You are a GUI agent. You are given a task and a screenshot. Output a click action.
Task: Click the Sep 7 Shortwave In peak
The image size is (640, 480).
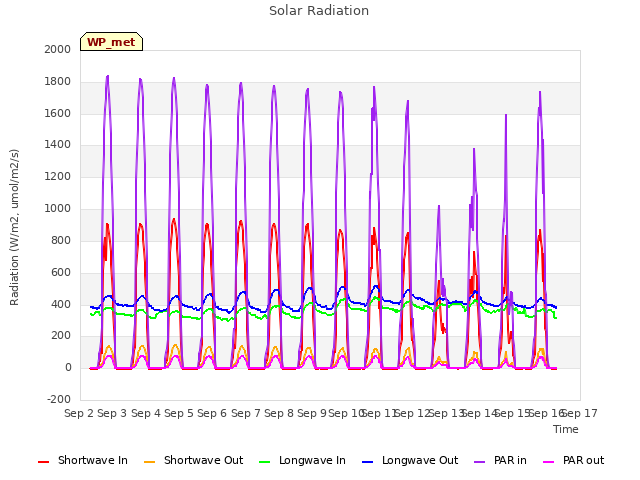point(241,222)
